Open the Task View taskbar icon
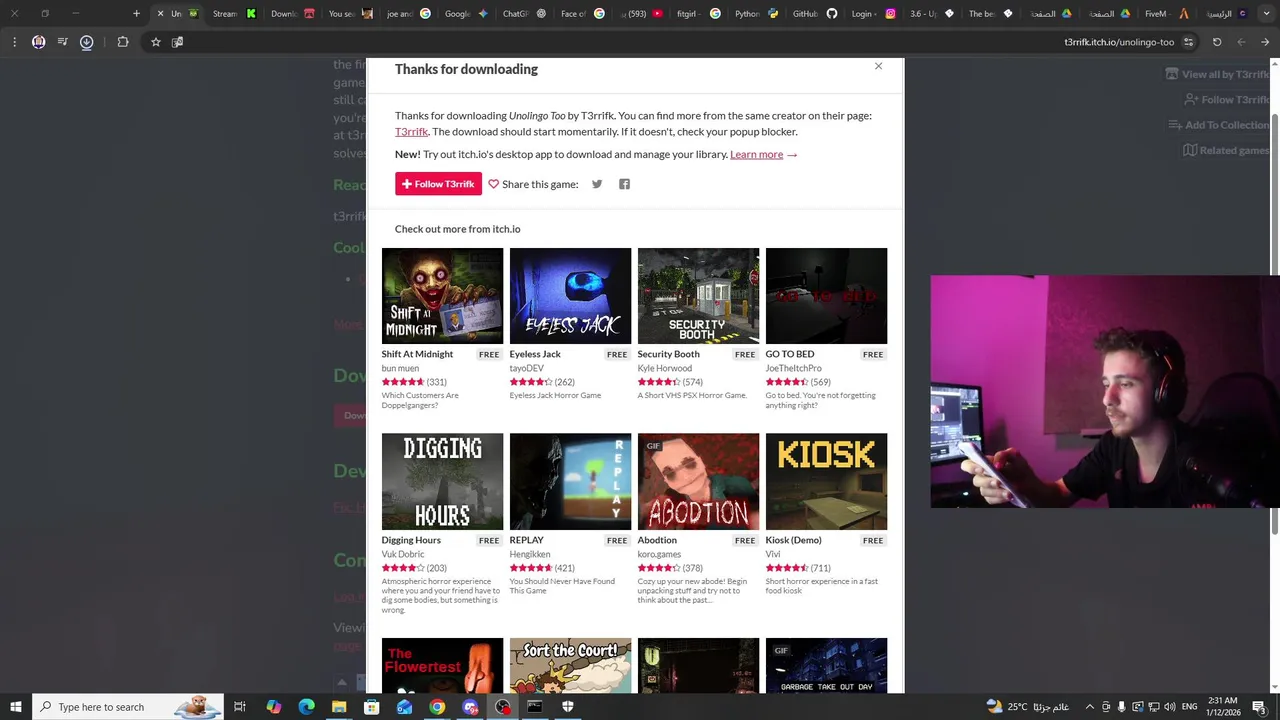The width and height of the screenshot is (1280, 720). (240, 707)
